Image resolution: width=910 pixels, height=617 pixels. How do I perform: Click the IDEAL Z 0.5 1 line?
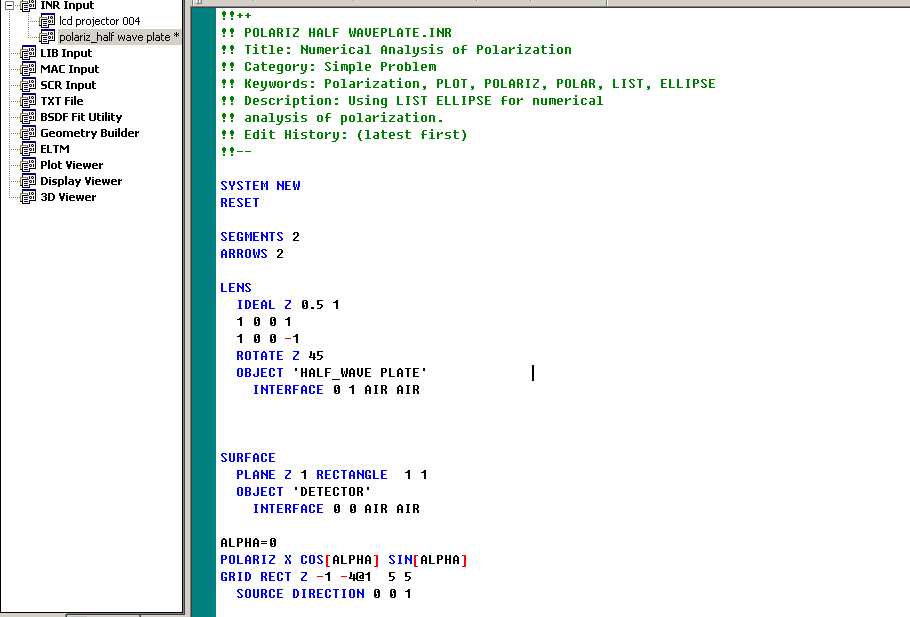(288, 305)
